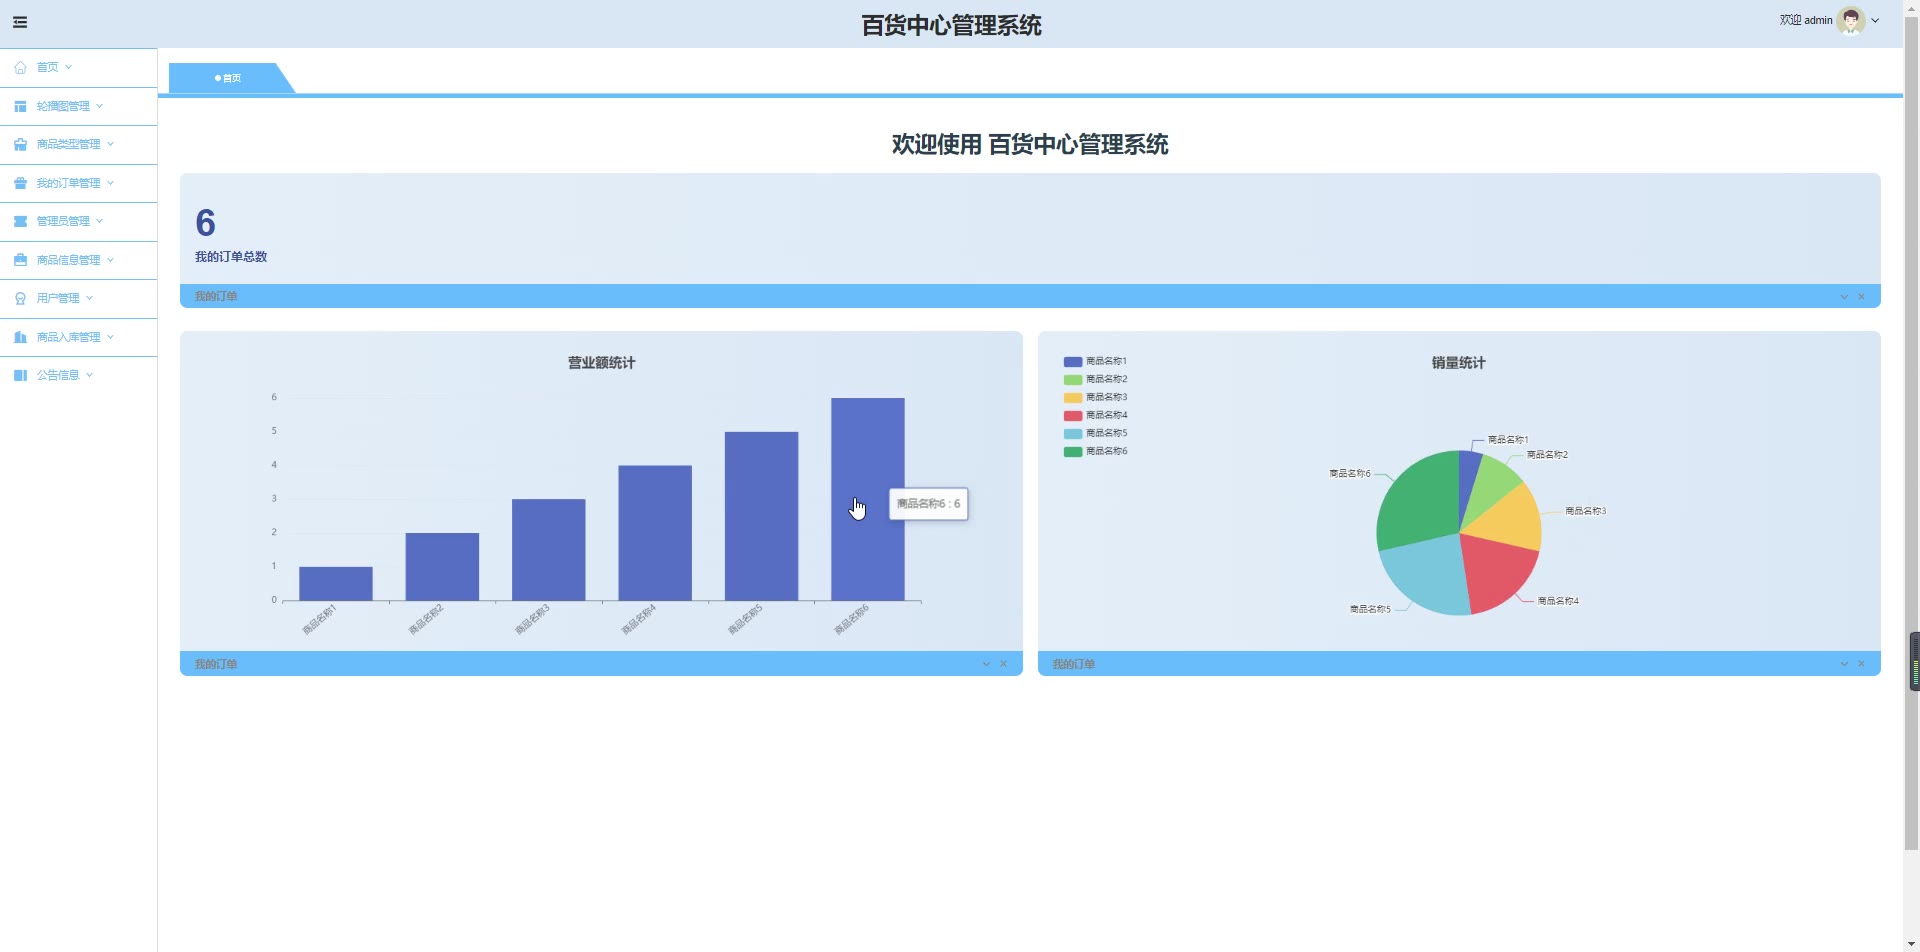Toggle 商品名称6 legend entry
Viewport: 1920px width, 952px height.
[1096, 451]
